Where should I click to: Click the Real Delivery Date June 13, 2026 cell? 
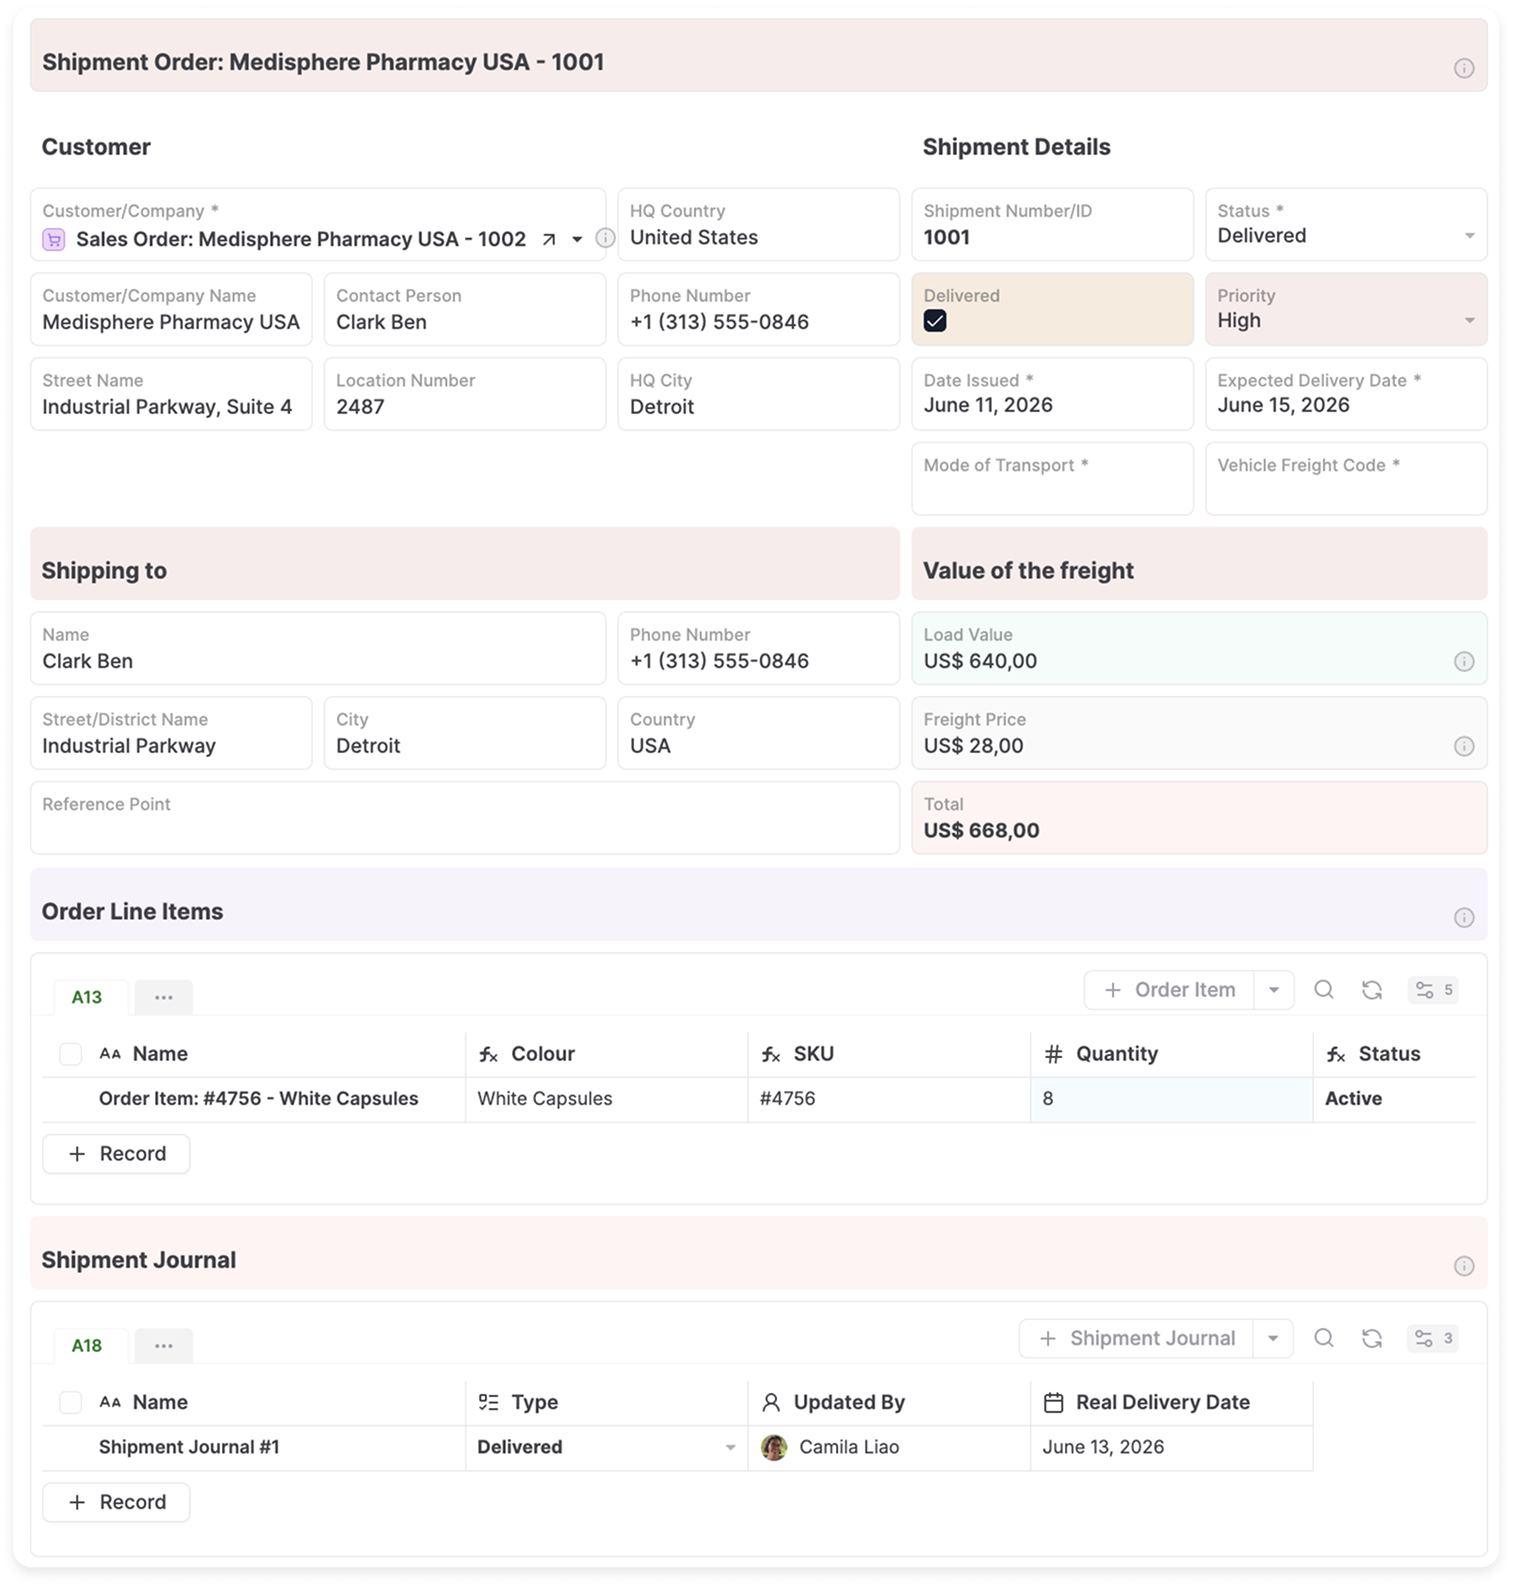1171,1447
